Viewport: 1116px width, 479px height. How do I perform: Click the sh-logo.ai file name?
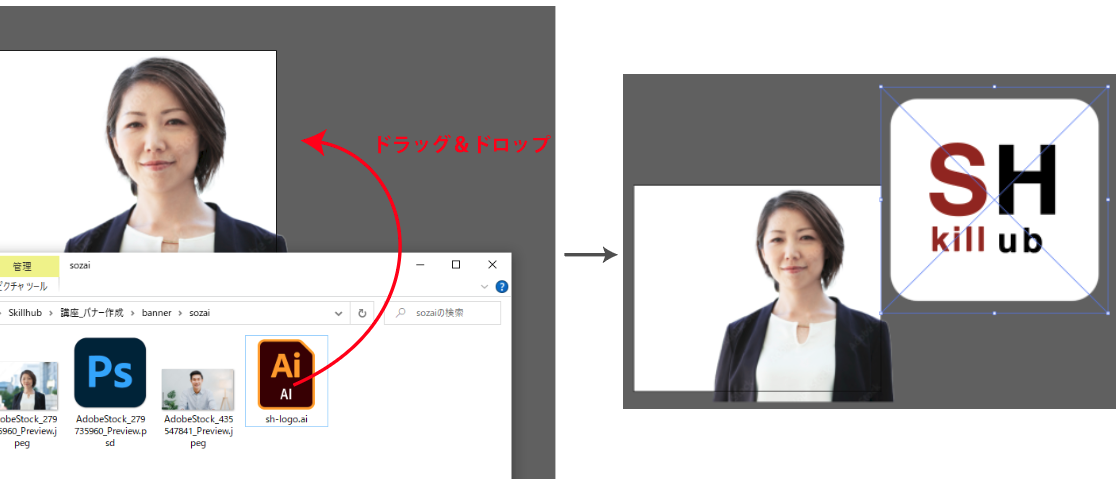pyautogui.click(x=286, y=419)
